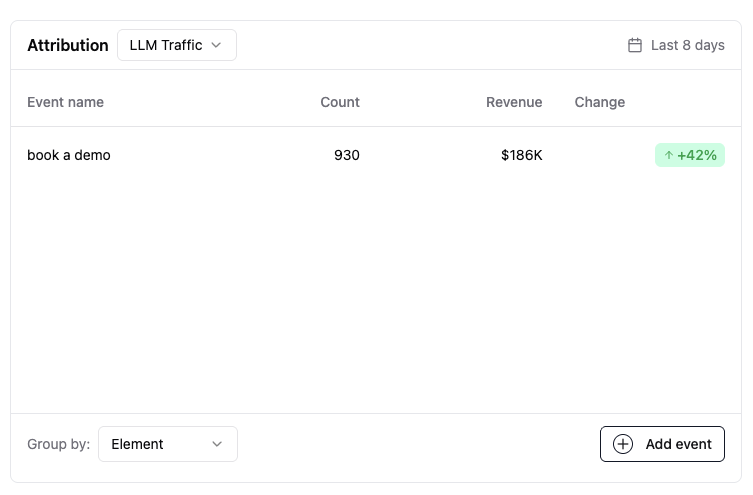Click the empty area below the event row

point(376,290)
